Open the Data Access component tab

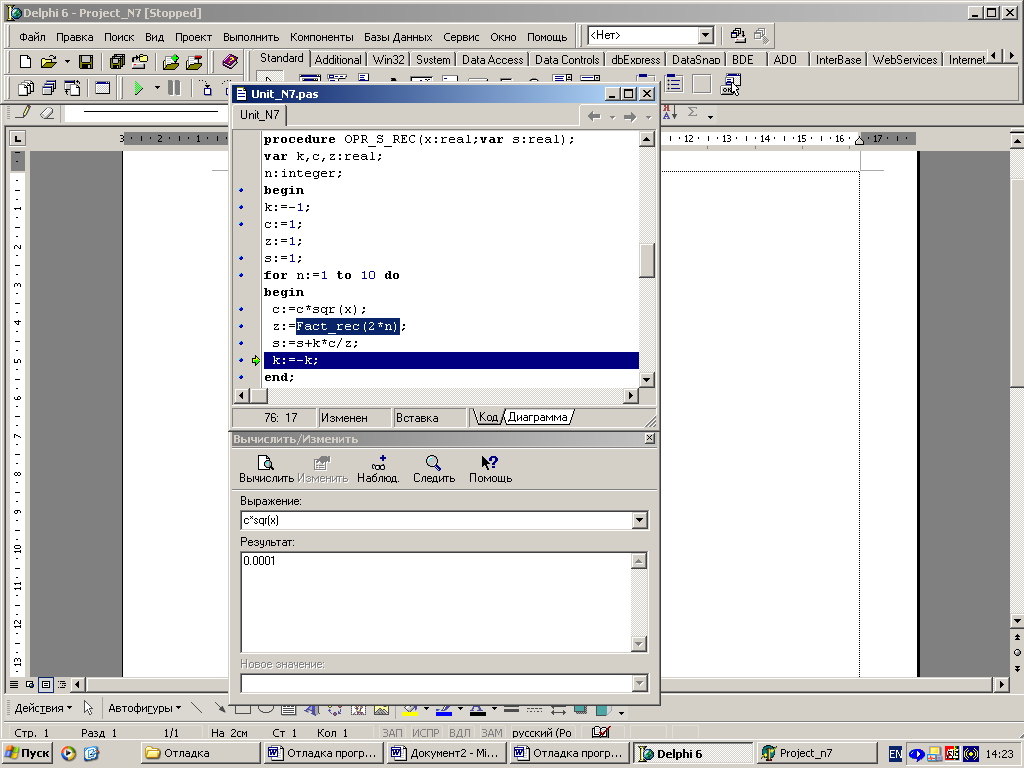[x=492, y=60]
